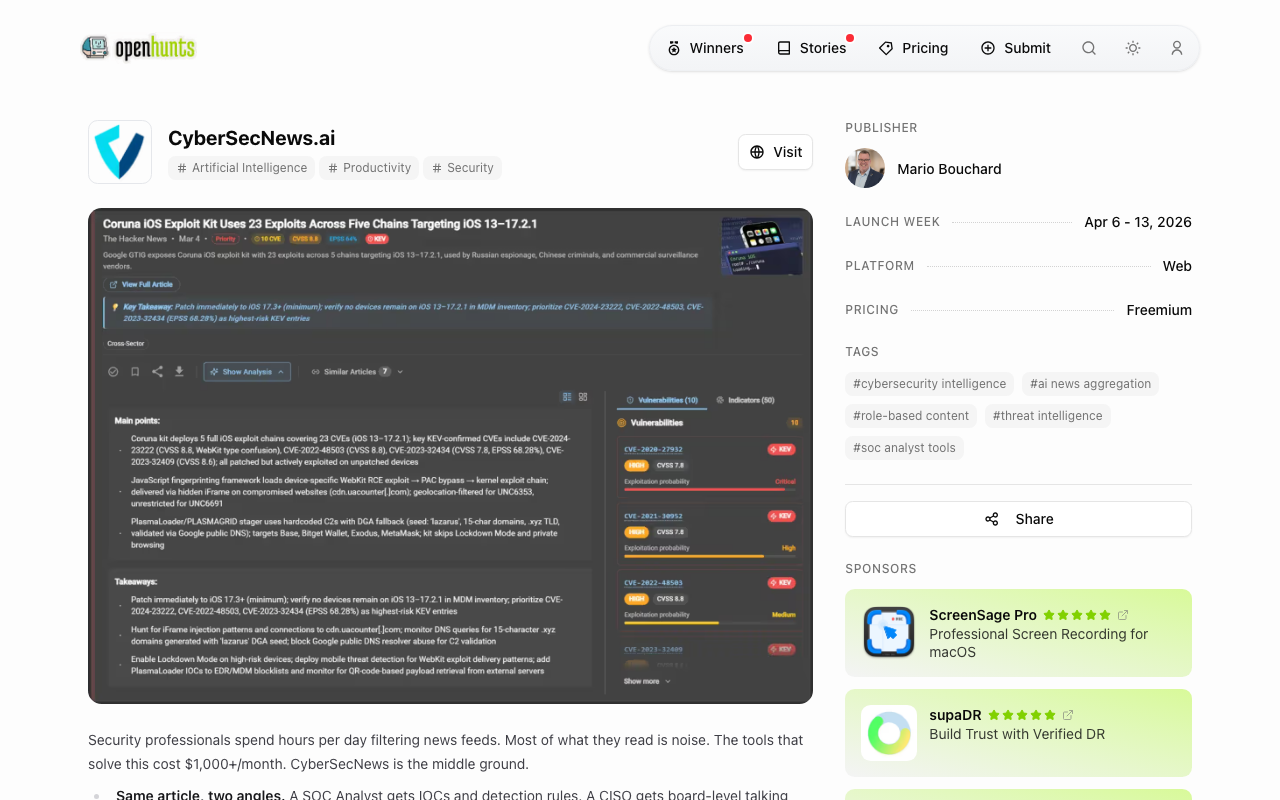The image size is (1280, 800).
Task: Open the ScreenSage Pro sponsor title
Action: [982, 615]
